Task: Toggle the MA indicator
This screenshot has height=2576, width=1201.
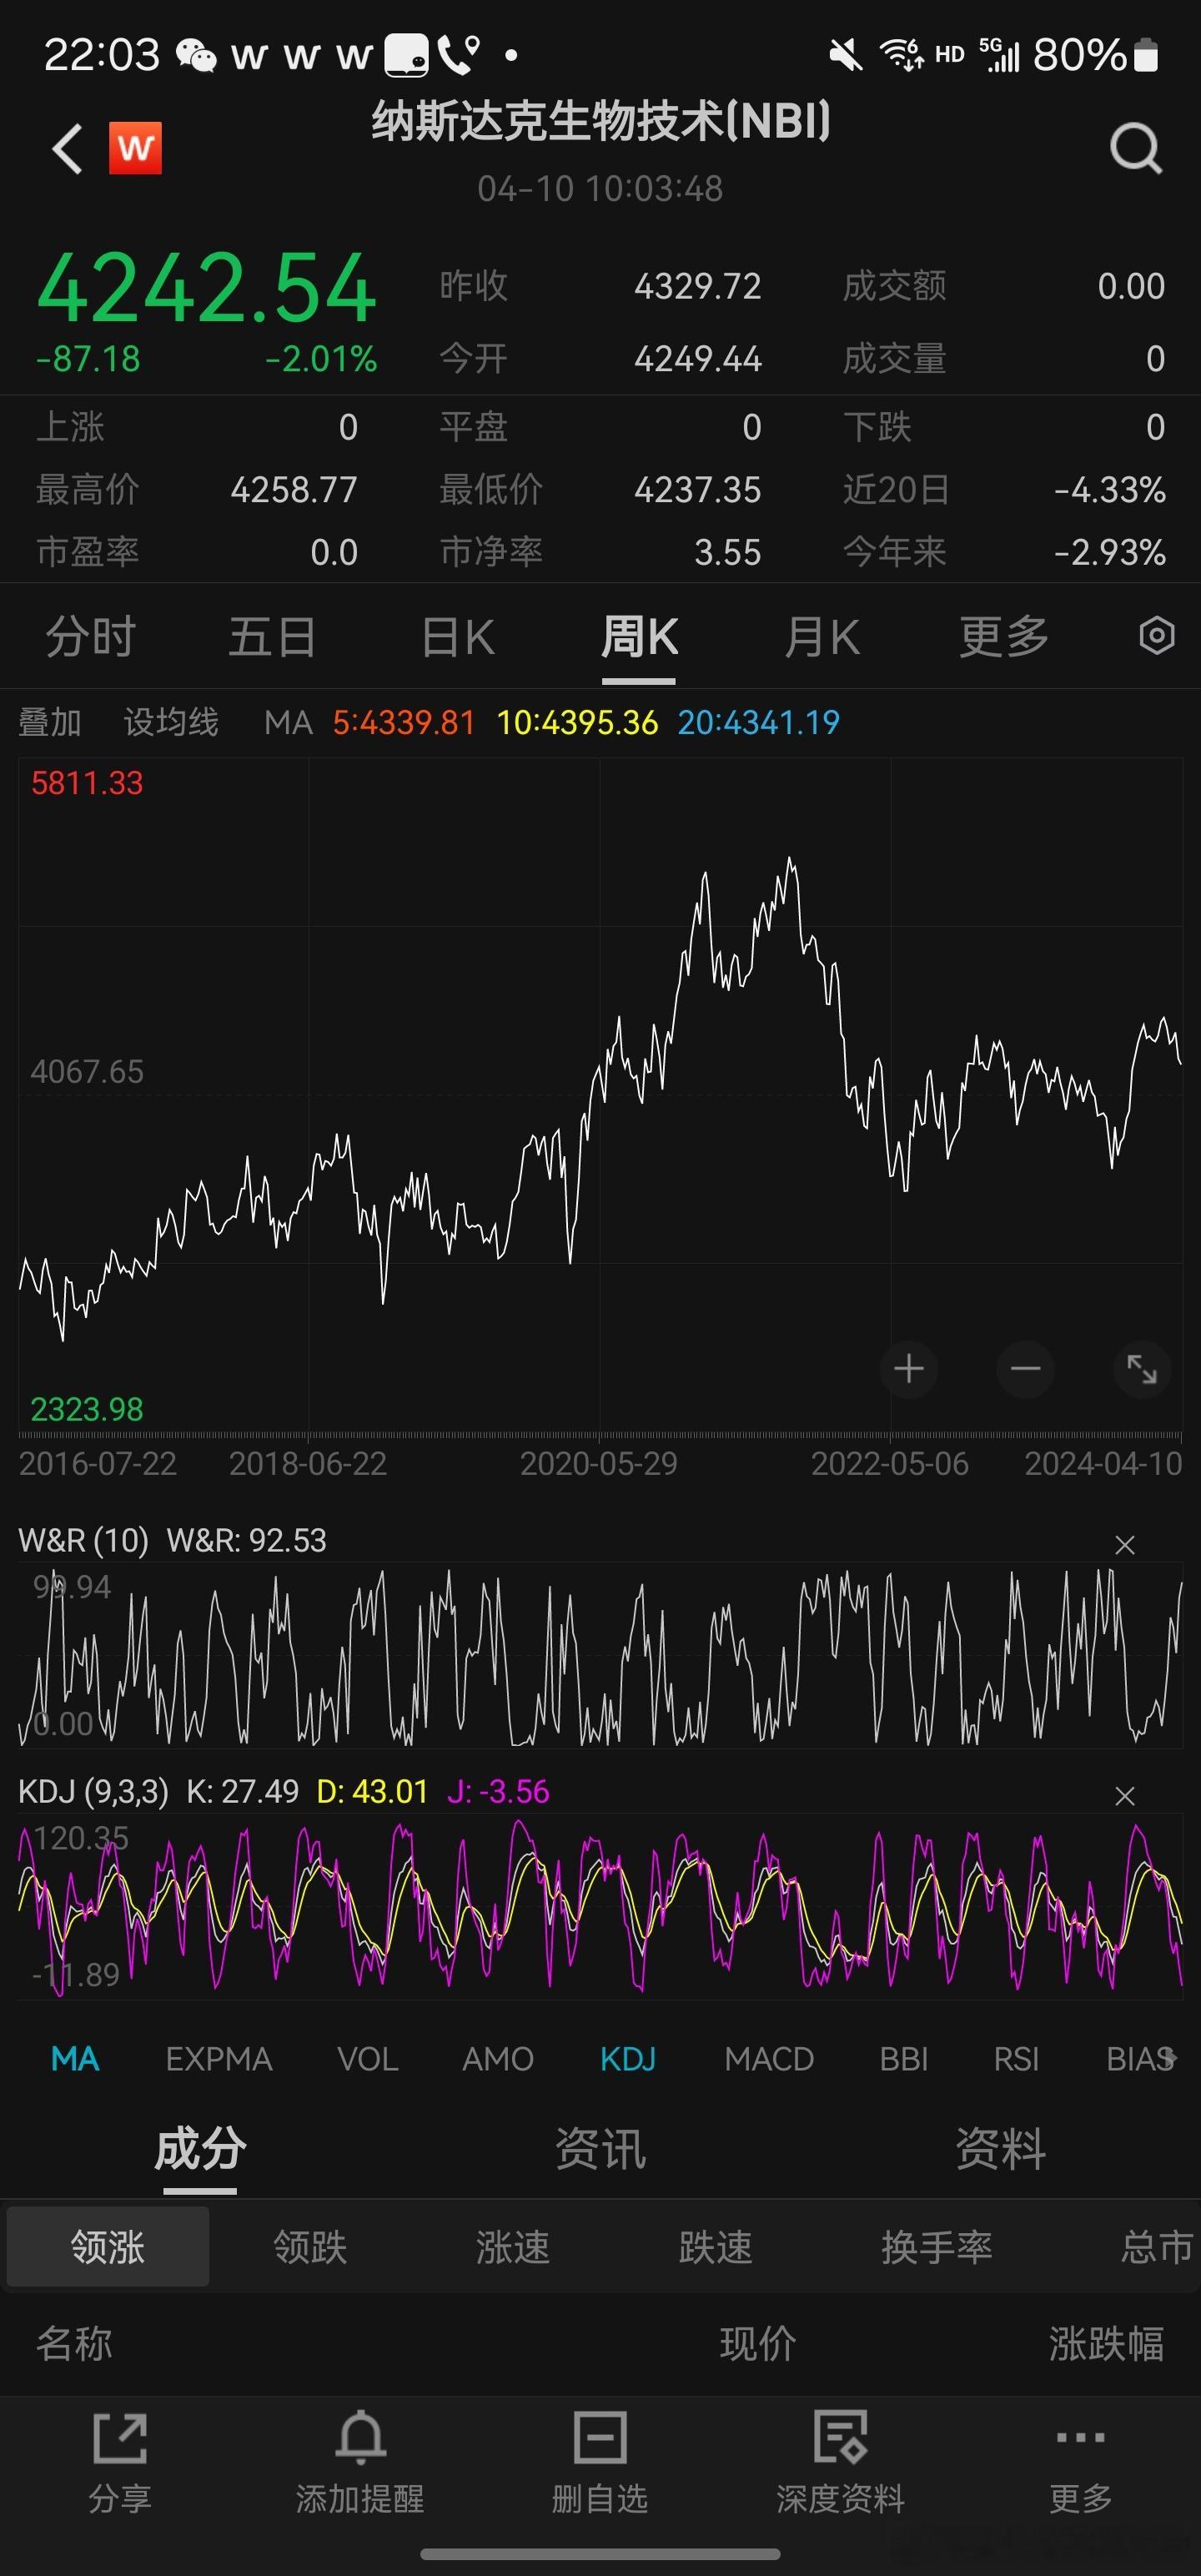Action: pyautogui.click(x=75, y=2059)
